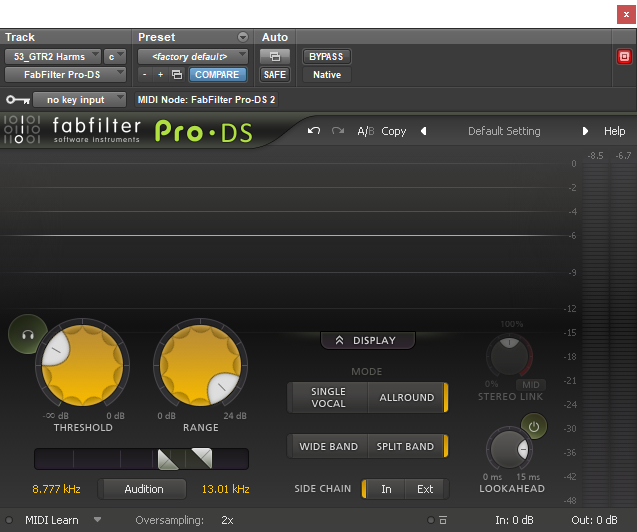Click Copy next to A/B

point(393,131)
